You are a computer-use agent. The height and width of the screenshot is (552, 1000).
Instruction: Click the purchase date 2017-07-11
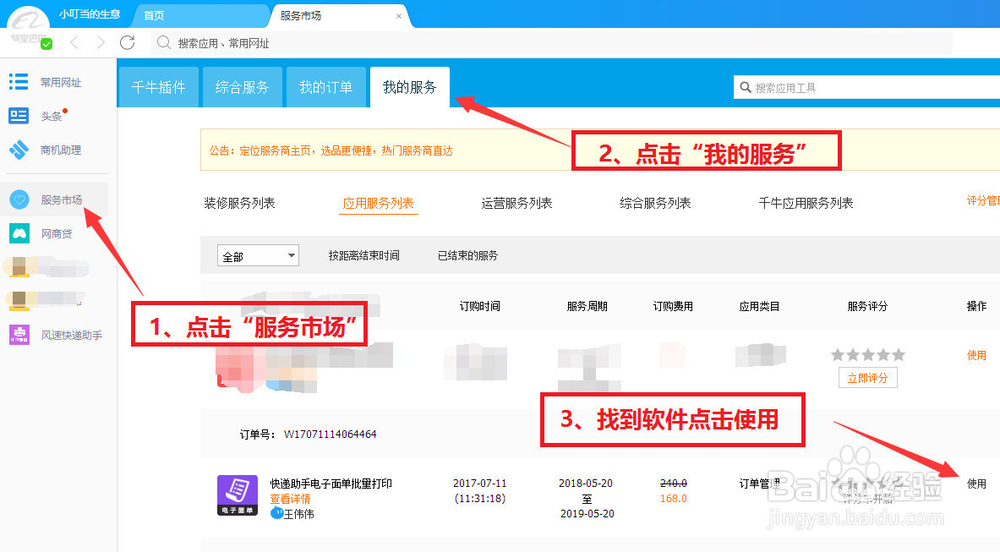pyautogui.click(x=480, y=483)
